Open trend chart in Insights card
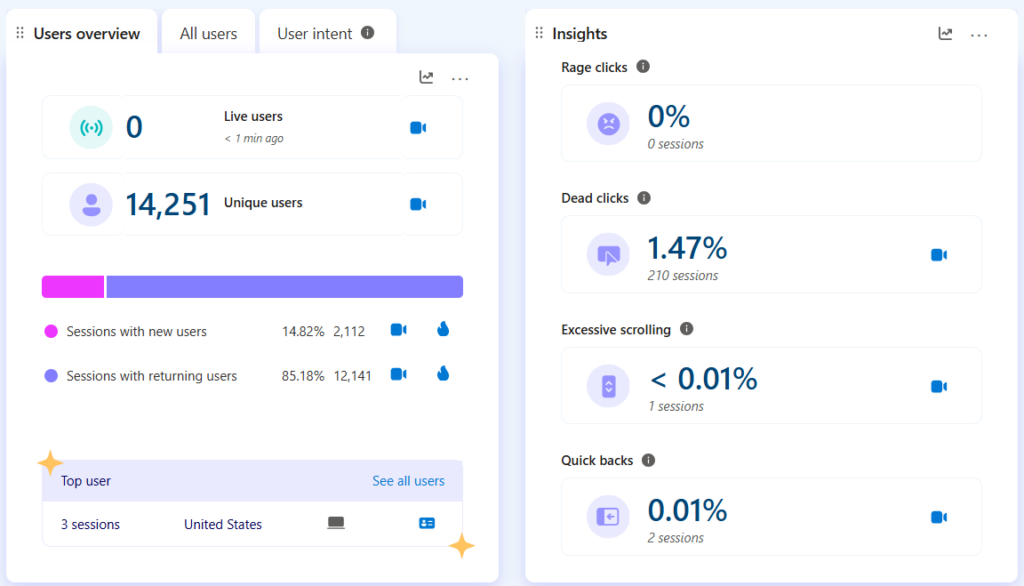 [945, 34]
